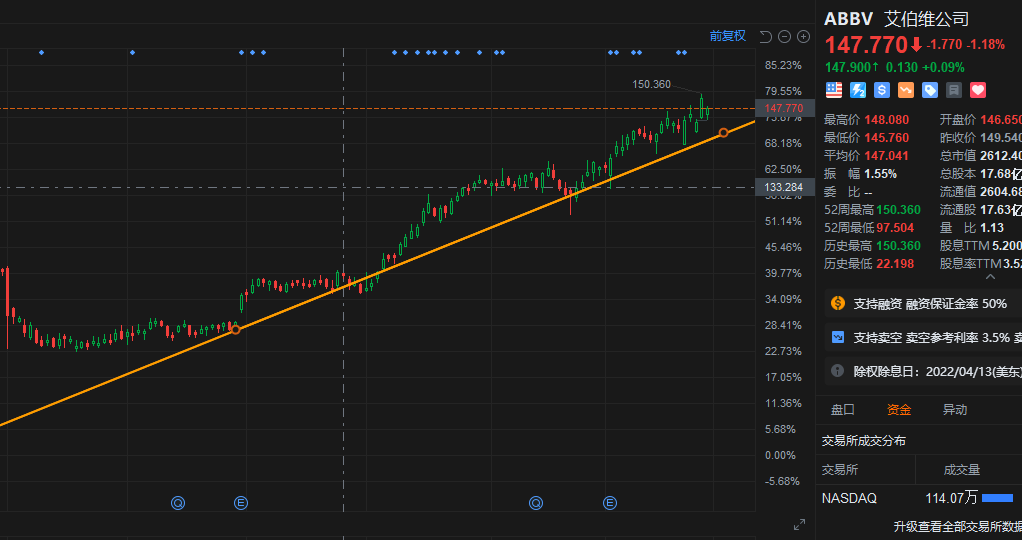Zoom out the chart with minus icon
This screenshot has height=540, width=1022.
point(785,37)
